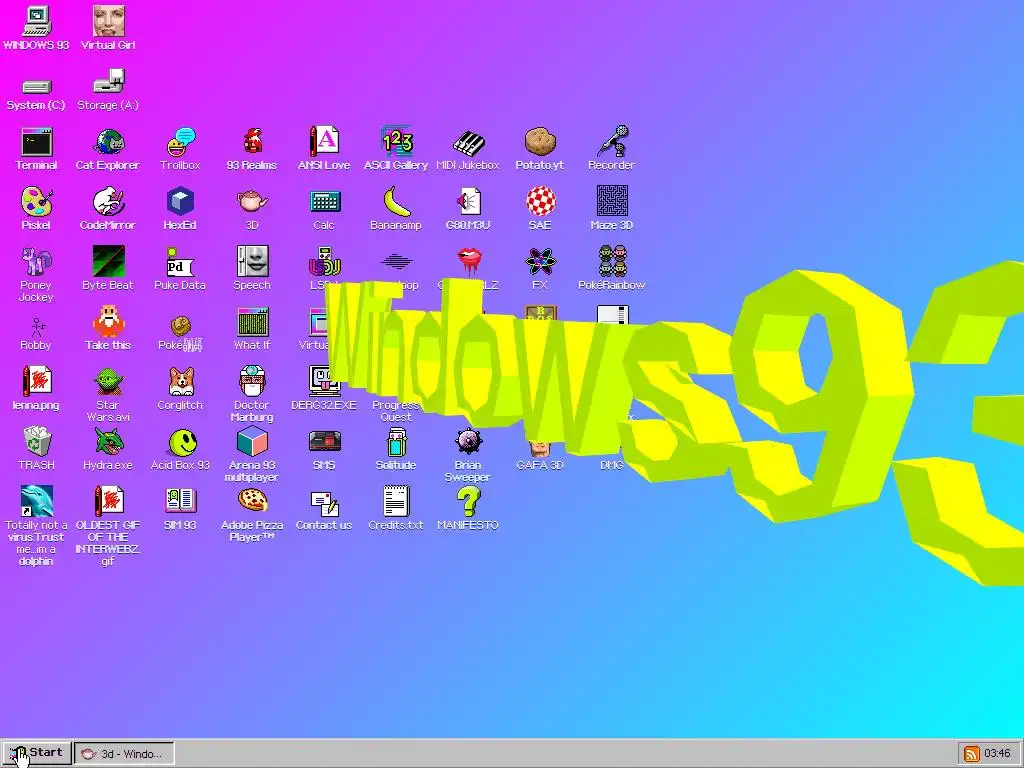Launch the What If icon
Image resolution: width=1024 pixels, height=768 pixels.
click(252, 321)
